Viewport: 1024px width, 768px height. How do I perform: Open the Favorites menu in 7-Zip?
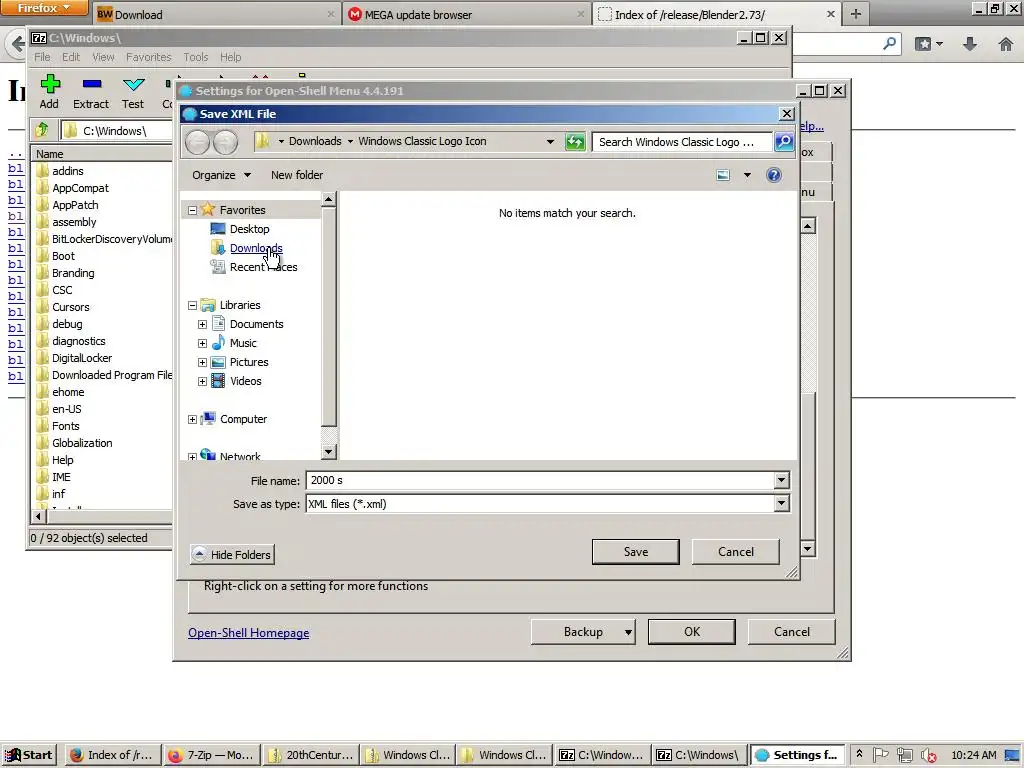[x=148, y=57]
